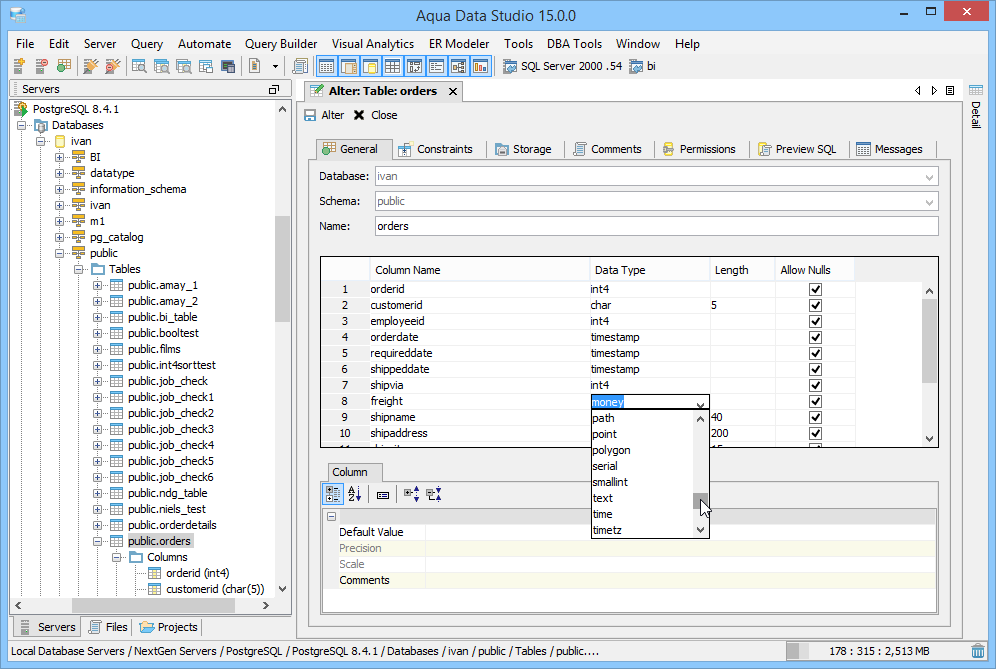The width and height of the screenshot is (996, 669).
Task: Toggle Allow Nulls for shipvia
Action: pyautogui.click(x=816, y=385)
